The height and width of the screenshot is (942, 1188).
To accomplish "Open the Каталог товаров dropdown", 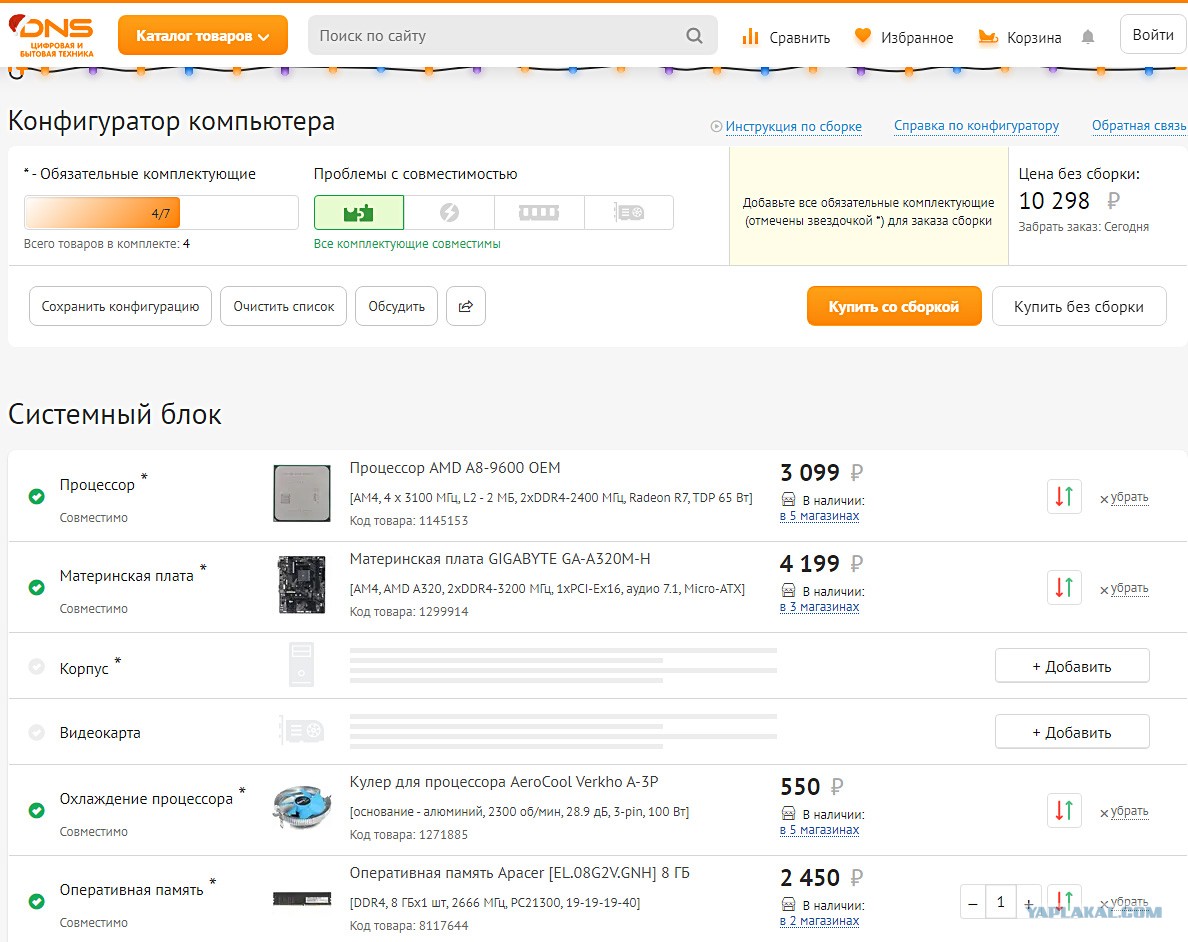I will [202, 36].
